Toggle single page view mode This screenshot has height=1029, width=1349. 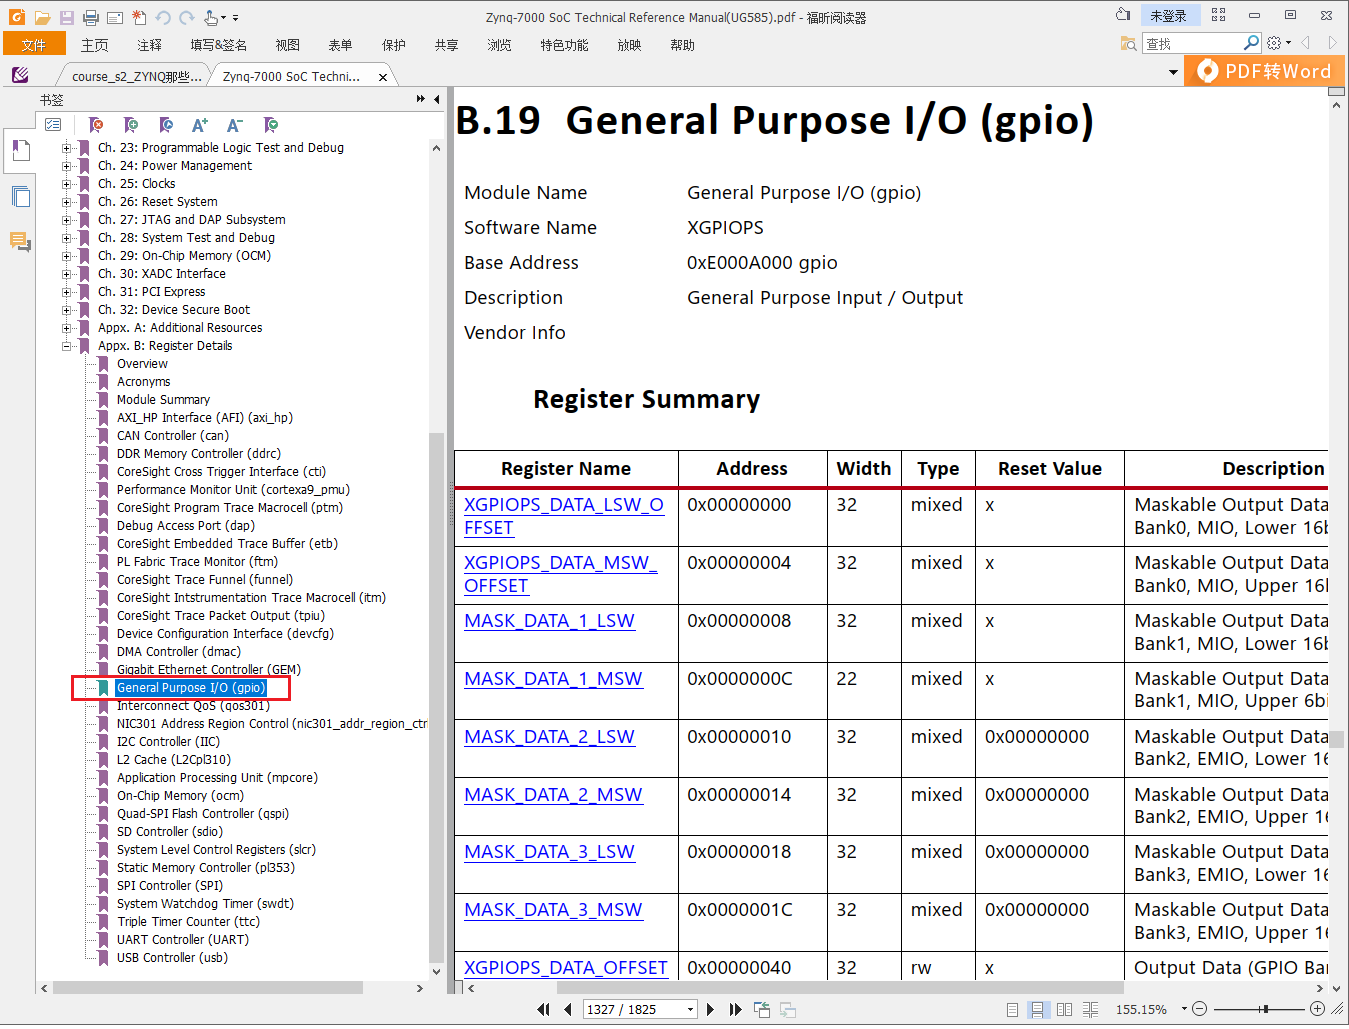click(1013, 1009)
